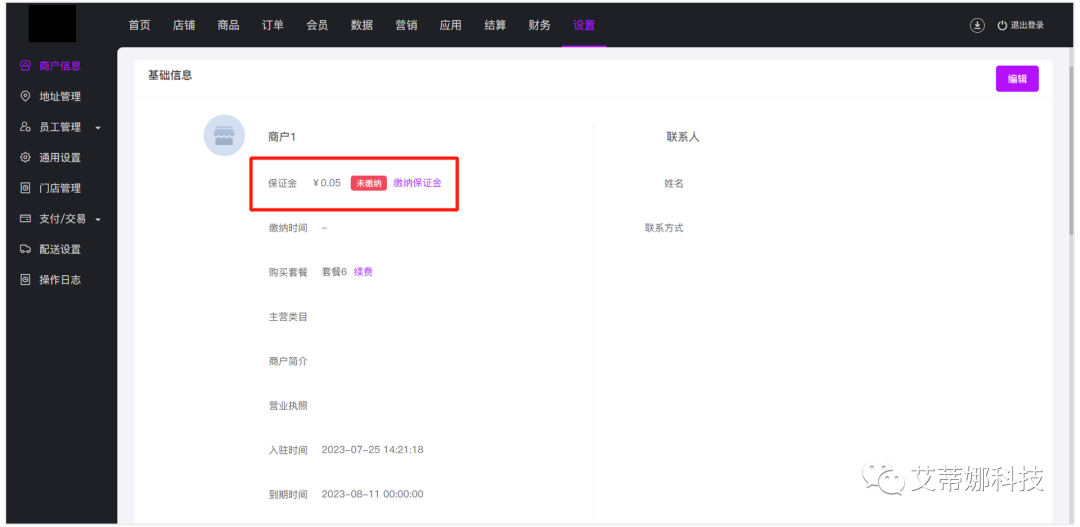This screenshot has width=1080, height=527.
Task: Click the expiry time 2023-08-11 00:00:00
Action: point(373,495)
